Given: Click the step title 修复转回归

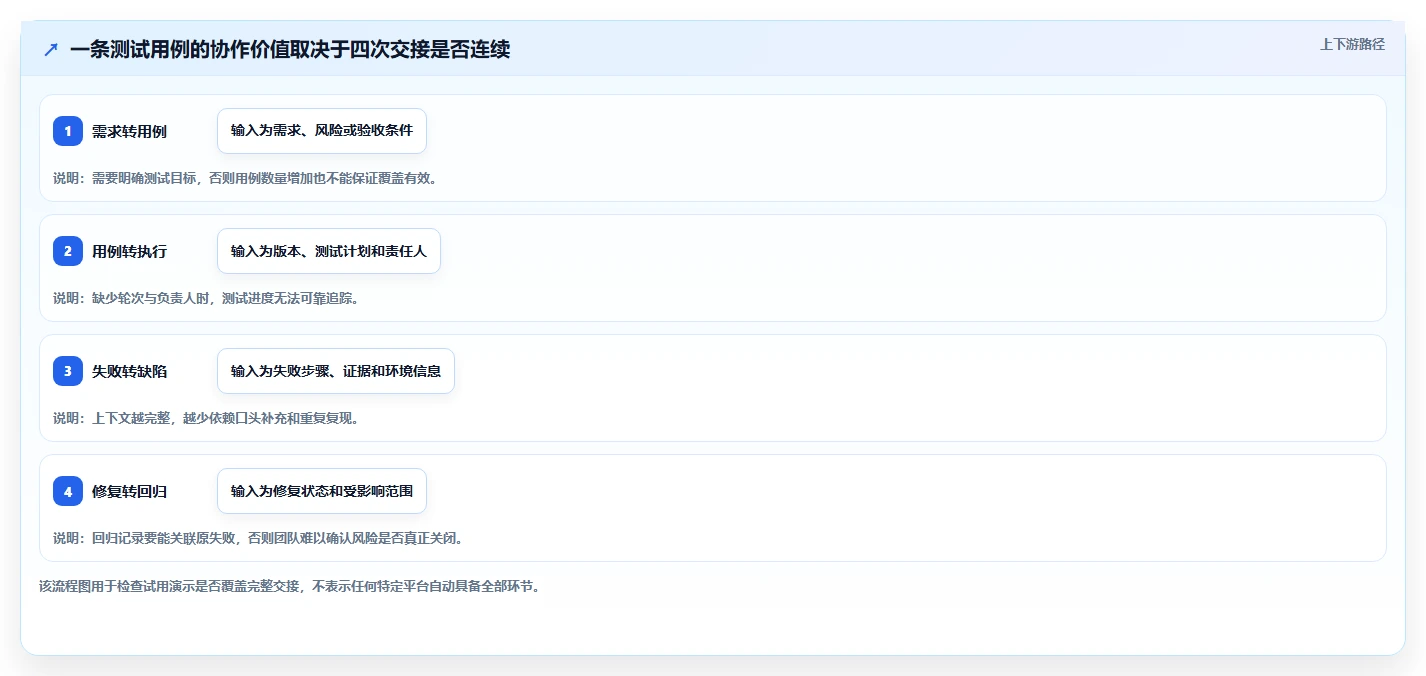Looking at the screenshot, I should (x=129, y=491).
